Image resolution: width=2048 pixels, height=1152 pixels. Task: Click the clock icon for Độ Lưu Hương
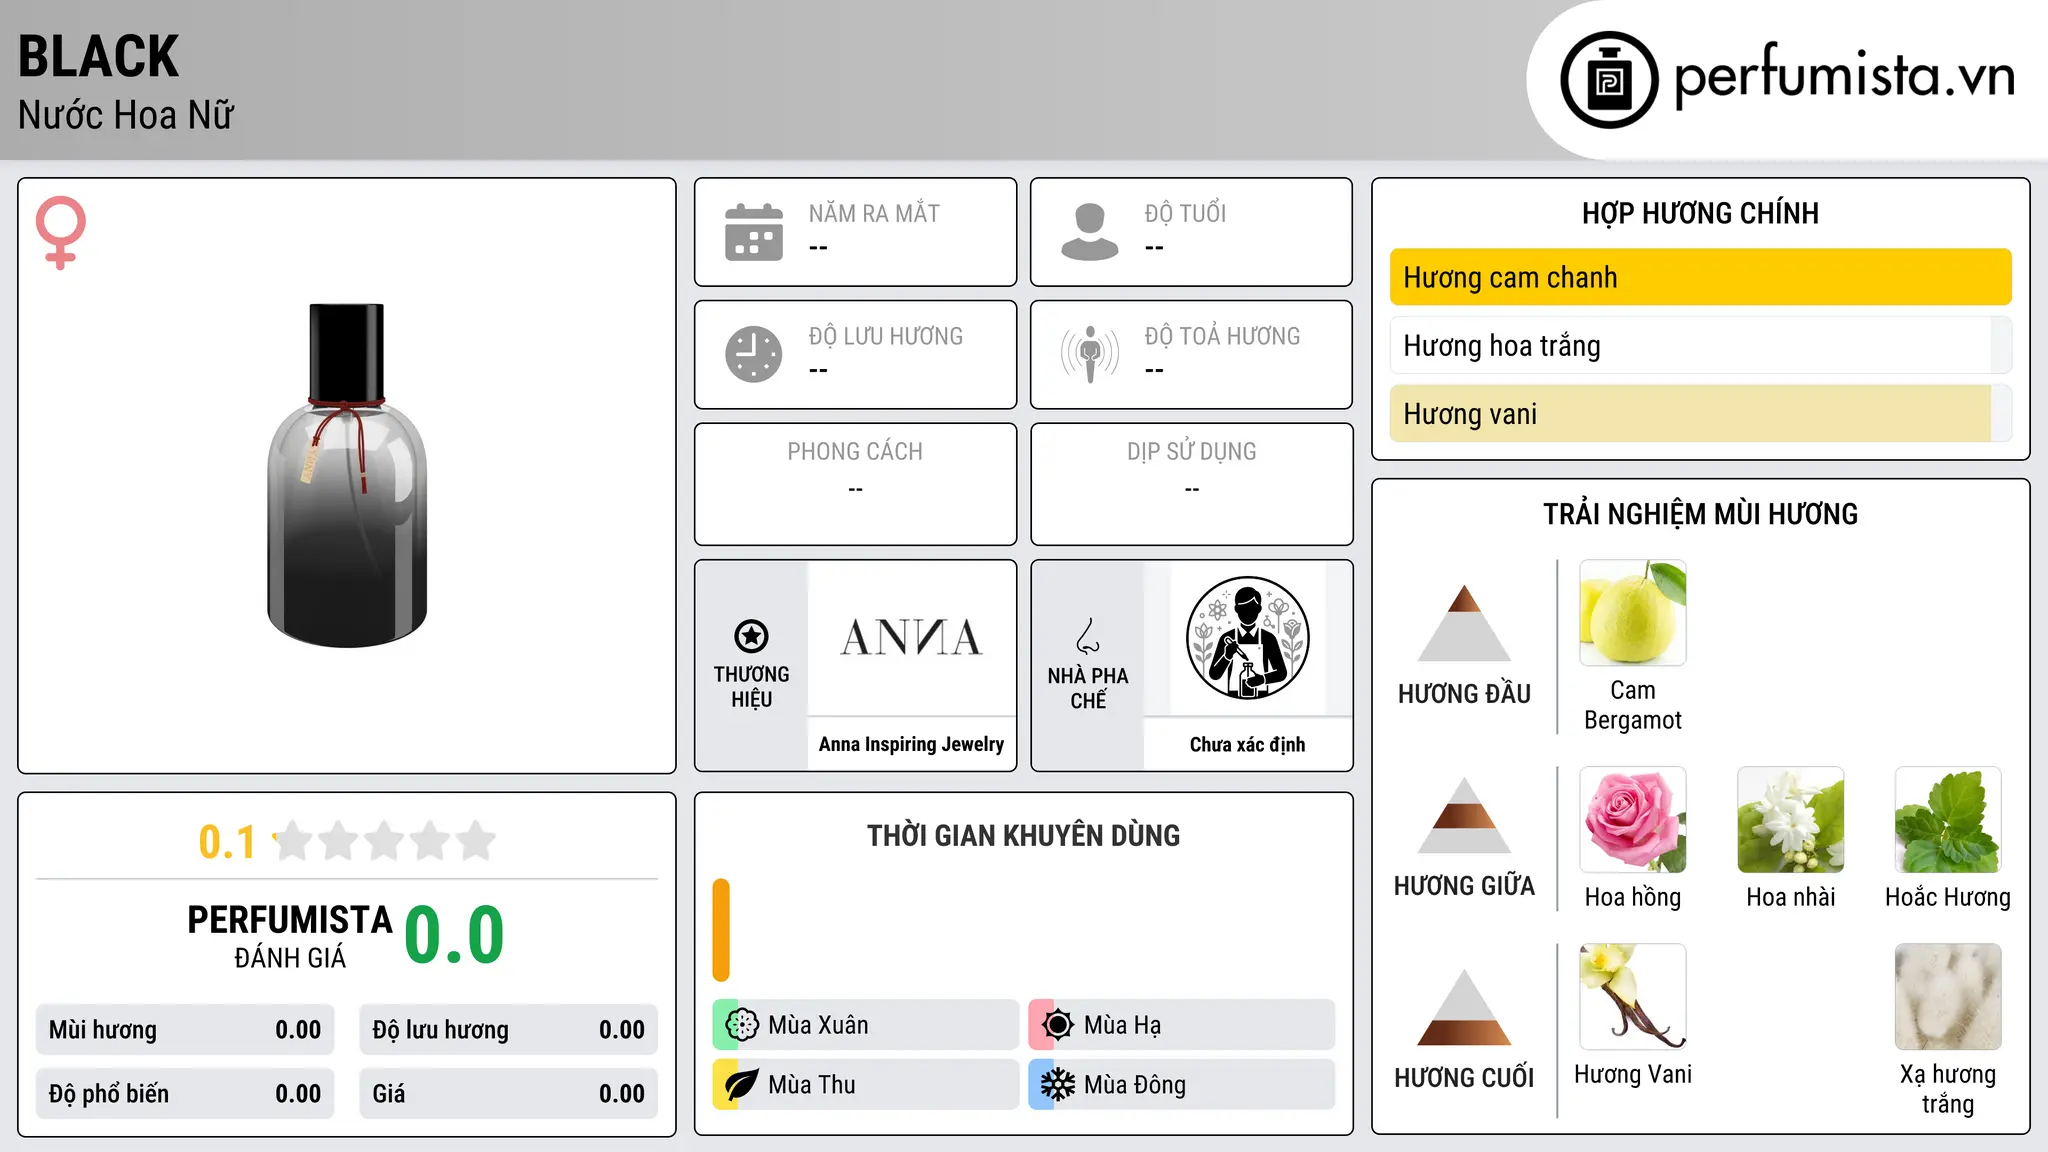pyautogui.click(x=754, y=354)
